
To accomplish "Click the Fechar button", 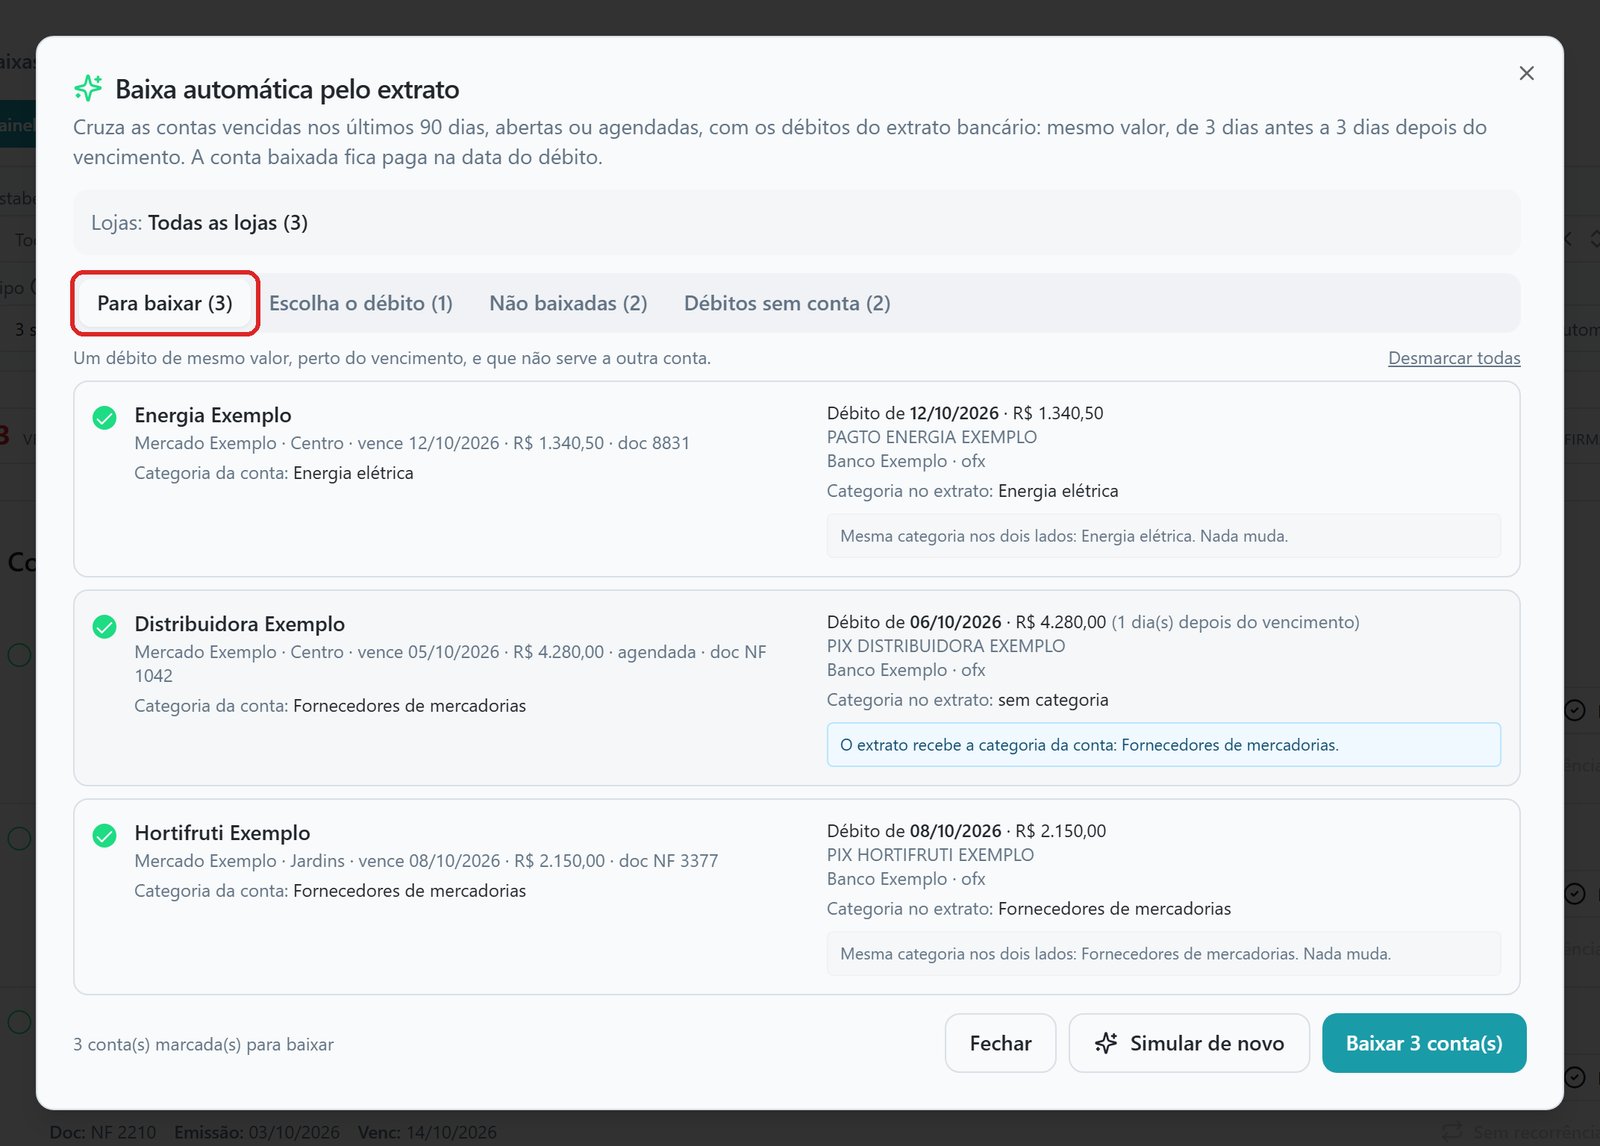I will click(x=1000, y=1043).
